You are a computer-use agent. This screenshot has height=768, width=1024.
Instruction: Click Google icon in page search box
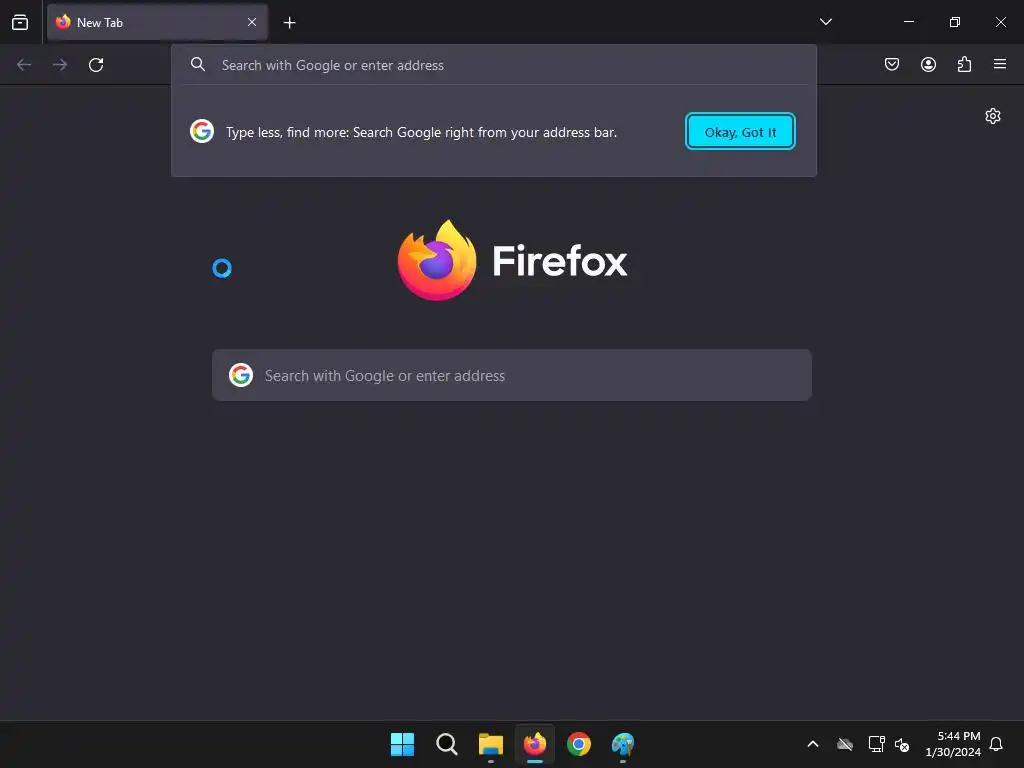(241, 375)
